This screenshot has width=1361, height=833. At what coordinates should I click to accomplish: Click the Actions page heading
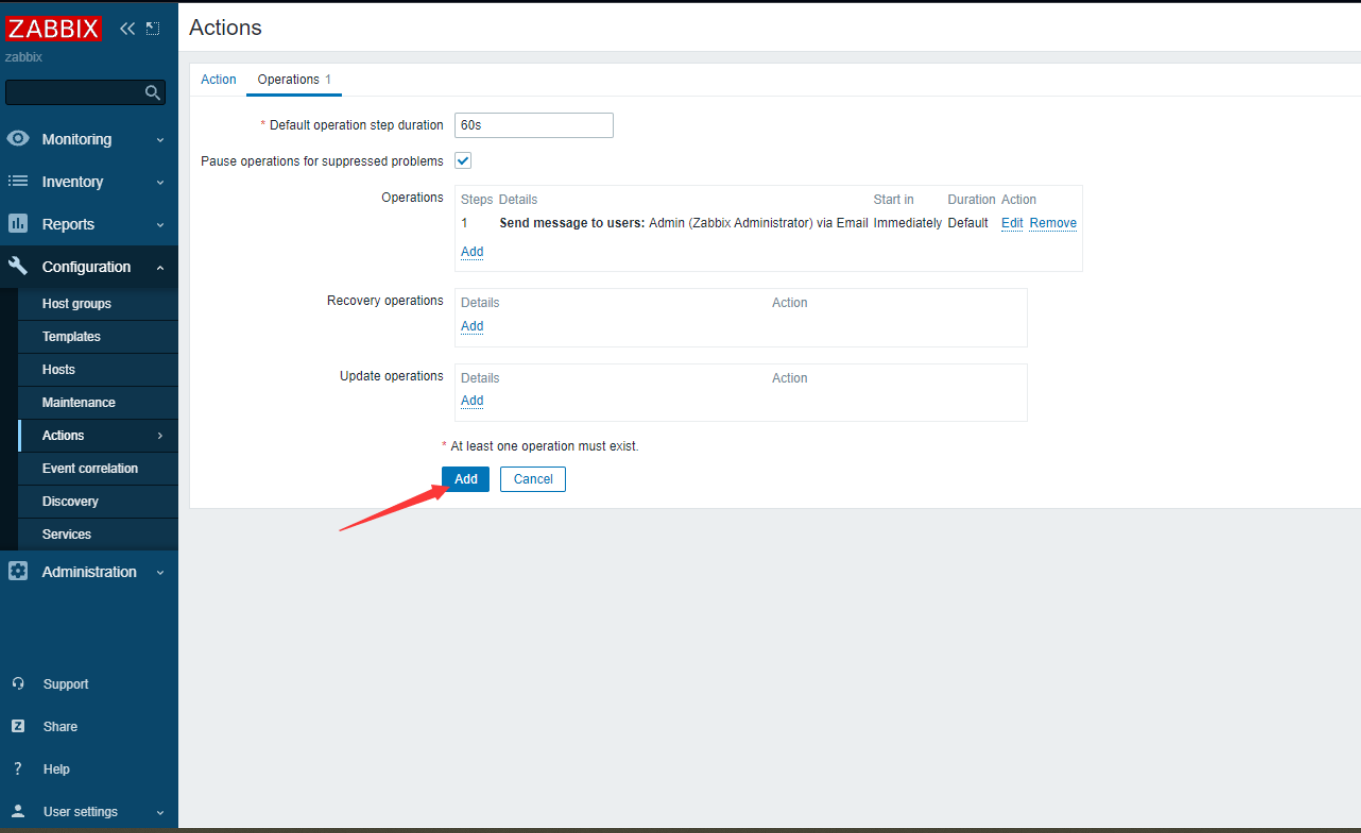click(225, 27)
